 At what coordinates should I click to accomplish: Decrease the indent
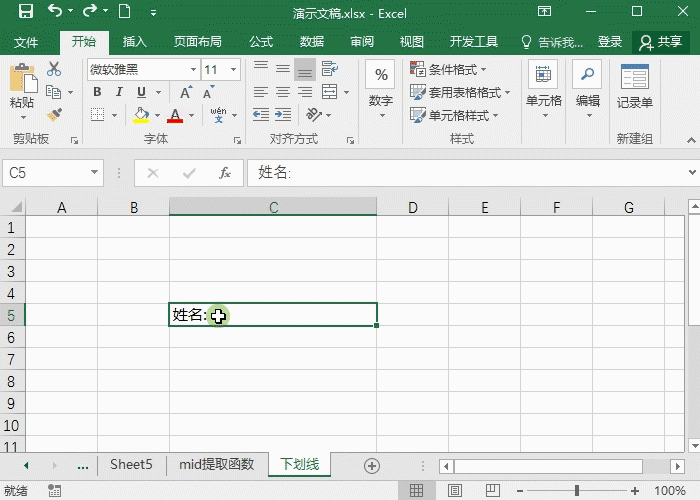point(261,115)
